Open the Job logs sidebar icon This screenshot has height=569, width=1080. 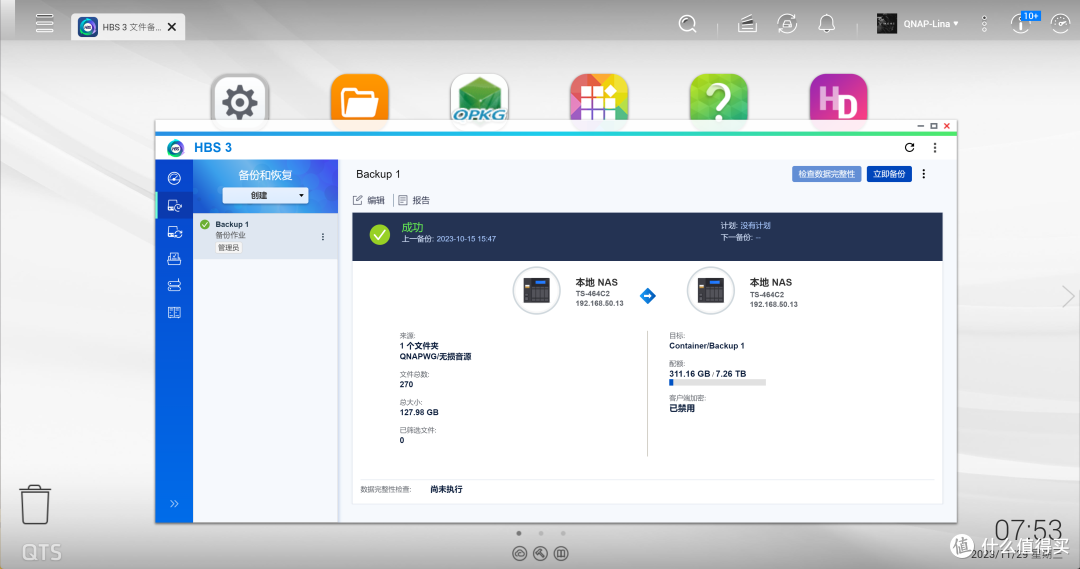pos(174,313)
